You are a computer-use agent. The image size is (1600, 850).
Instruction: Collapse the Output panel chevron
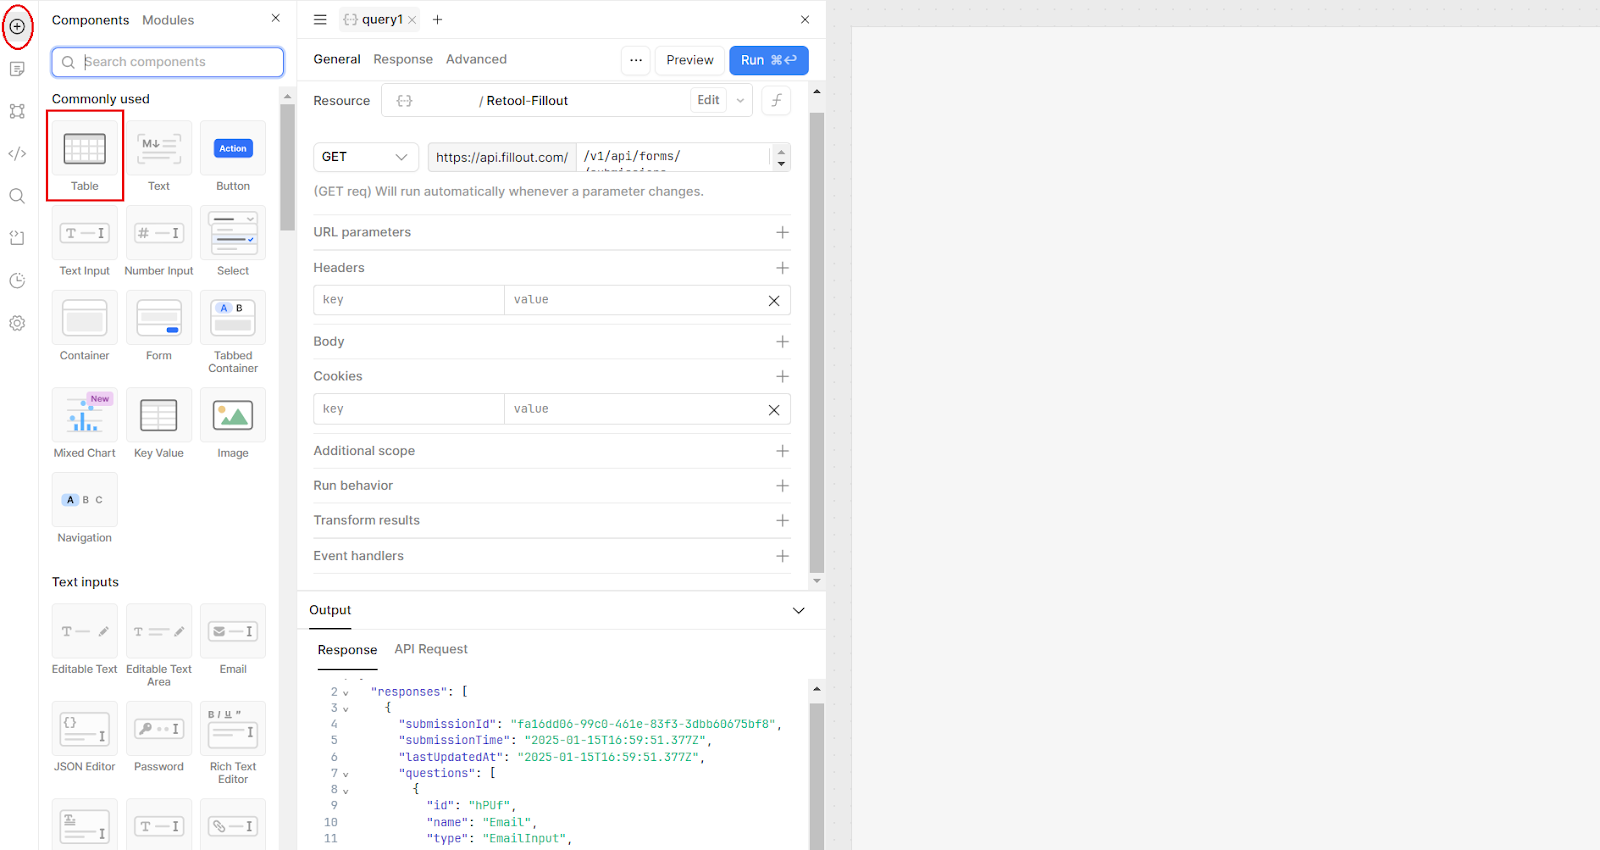click(x=799, y=610)
